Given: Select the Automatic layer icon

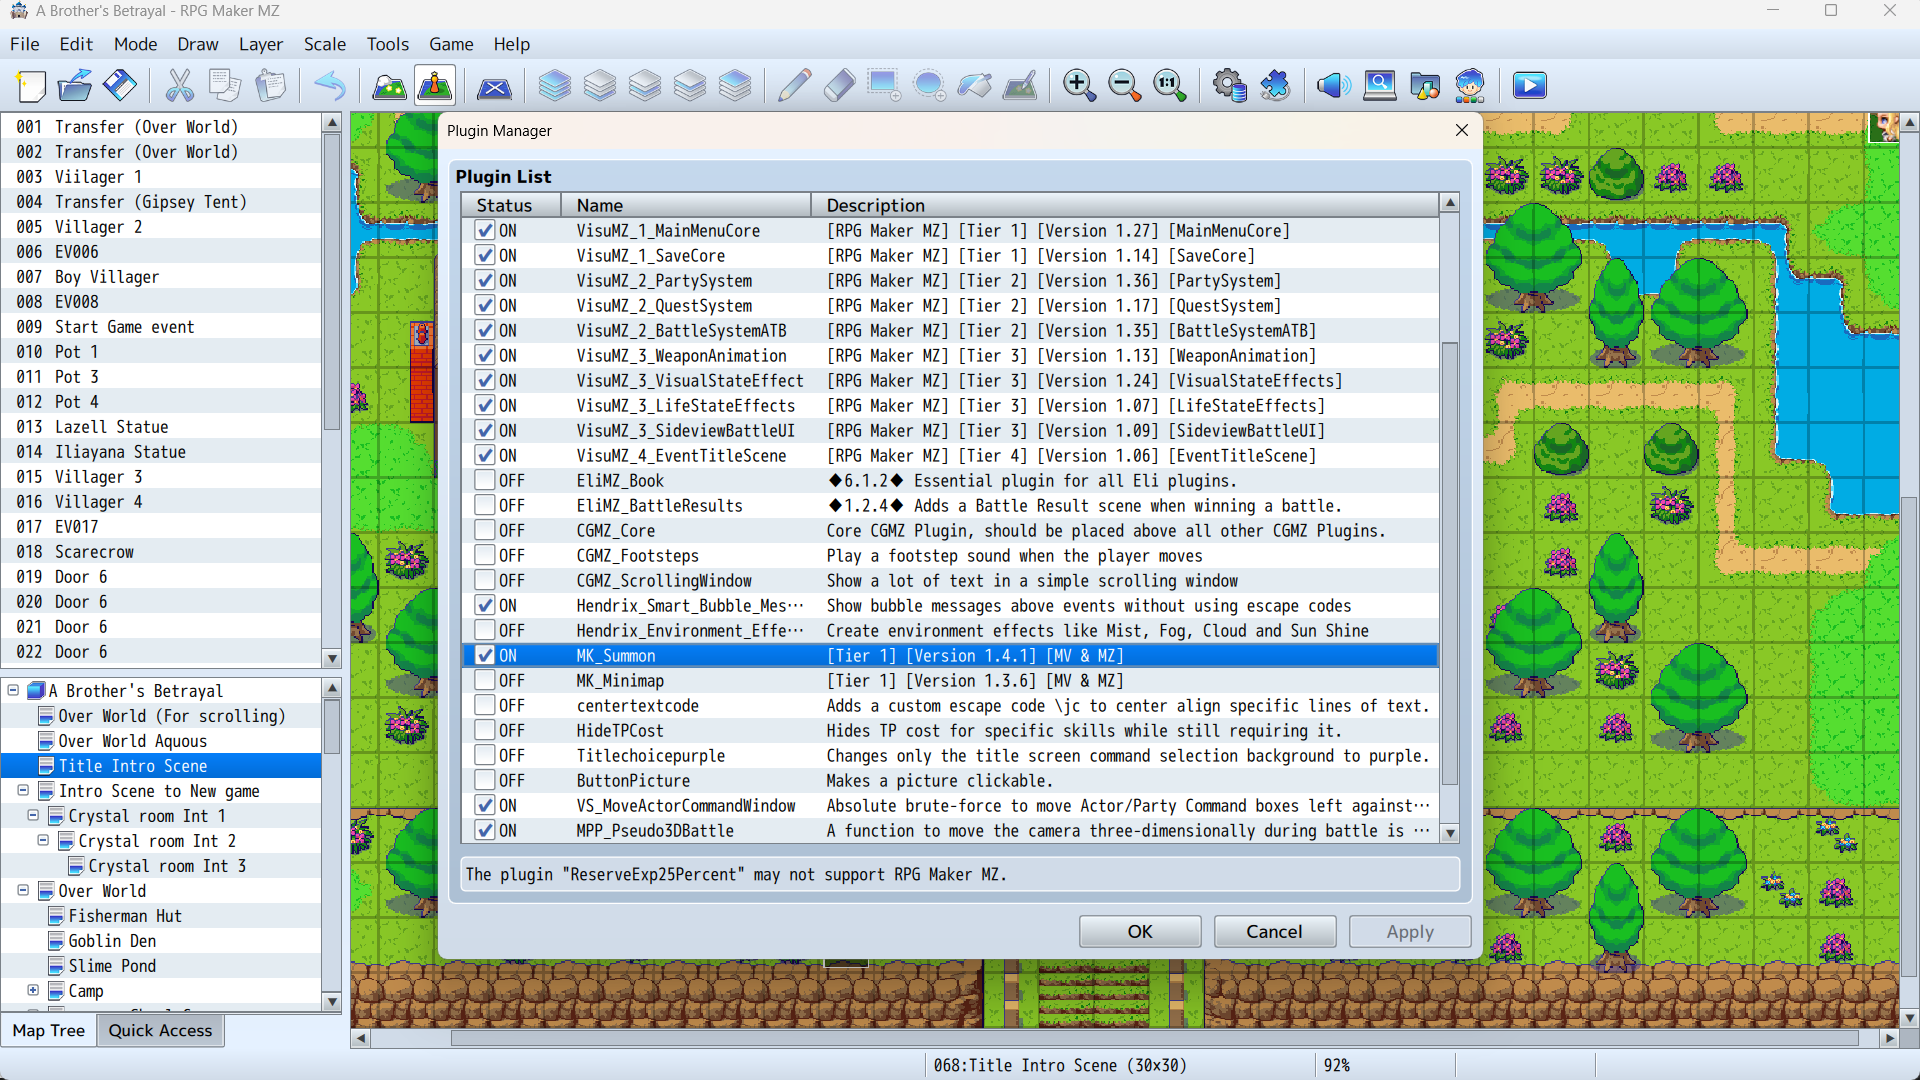Looking at the screenshot, I should [x=555, y=86].
